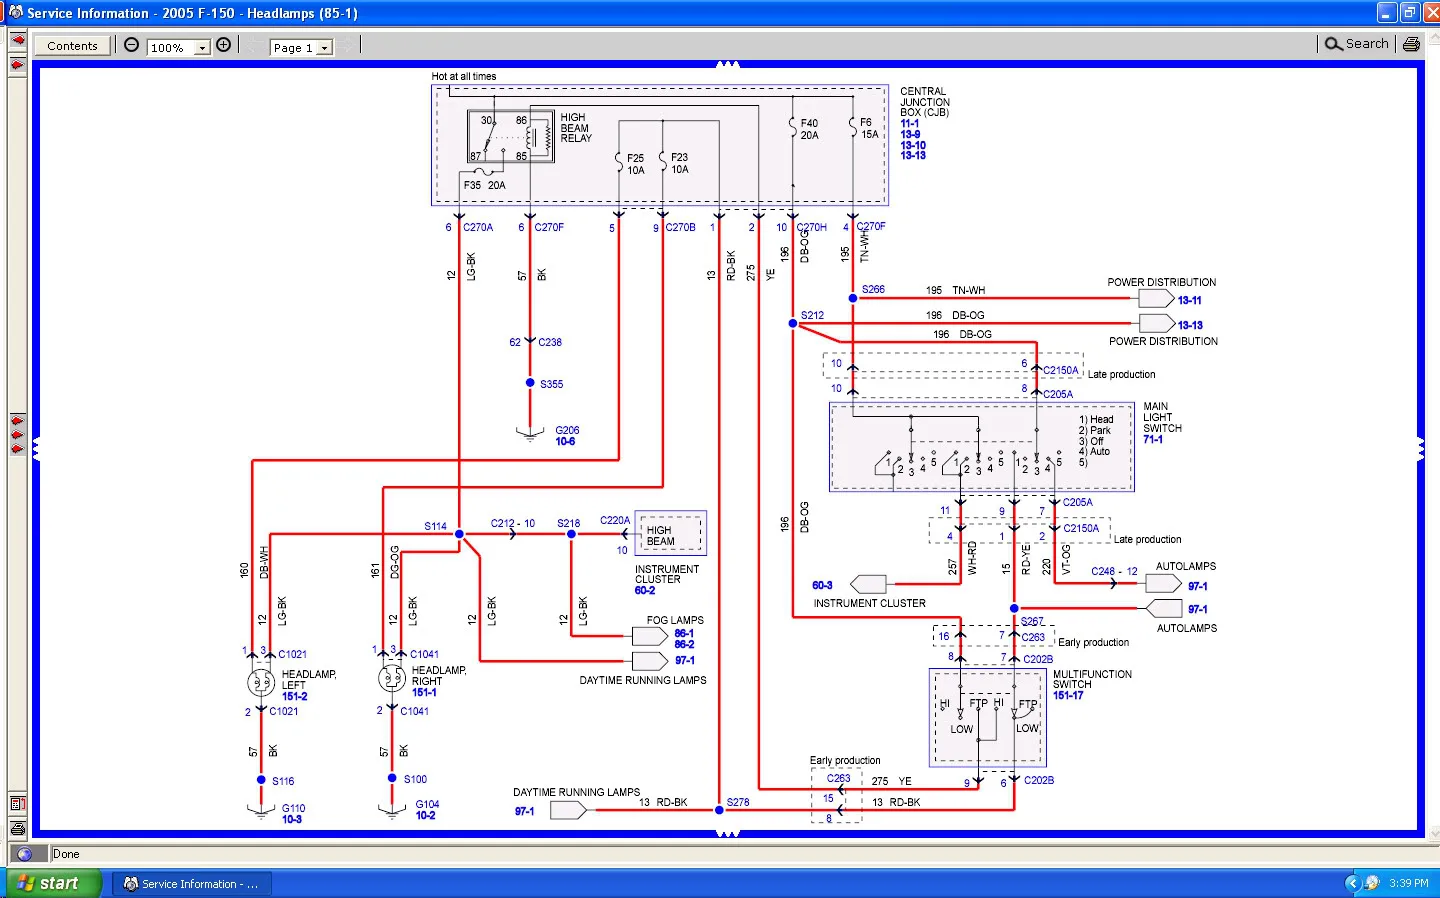
Task: Click the printer icon in the left sidebar
Action: [x=17, y=828]
